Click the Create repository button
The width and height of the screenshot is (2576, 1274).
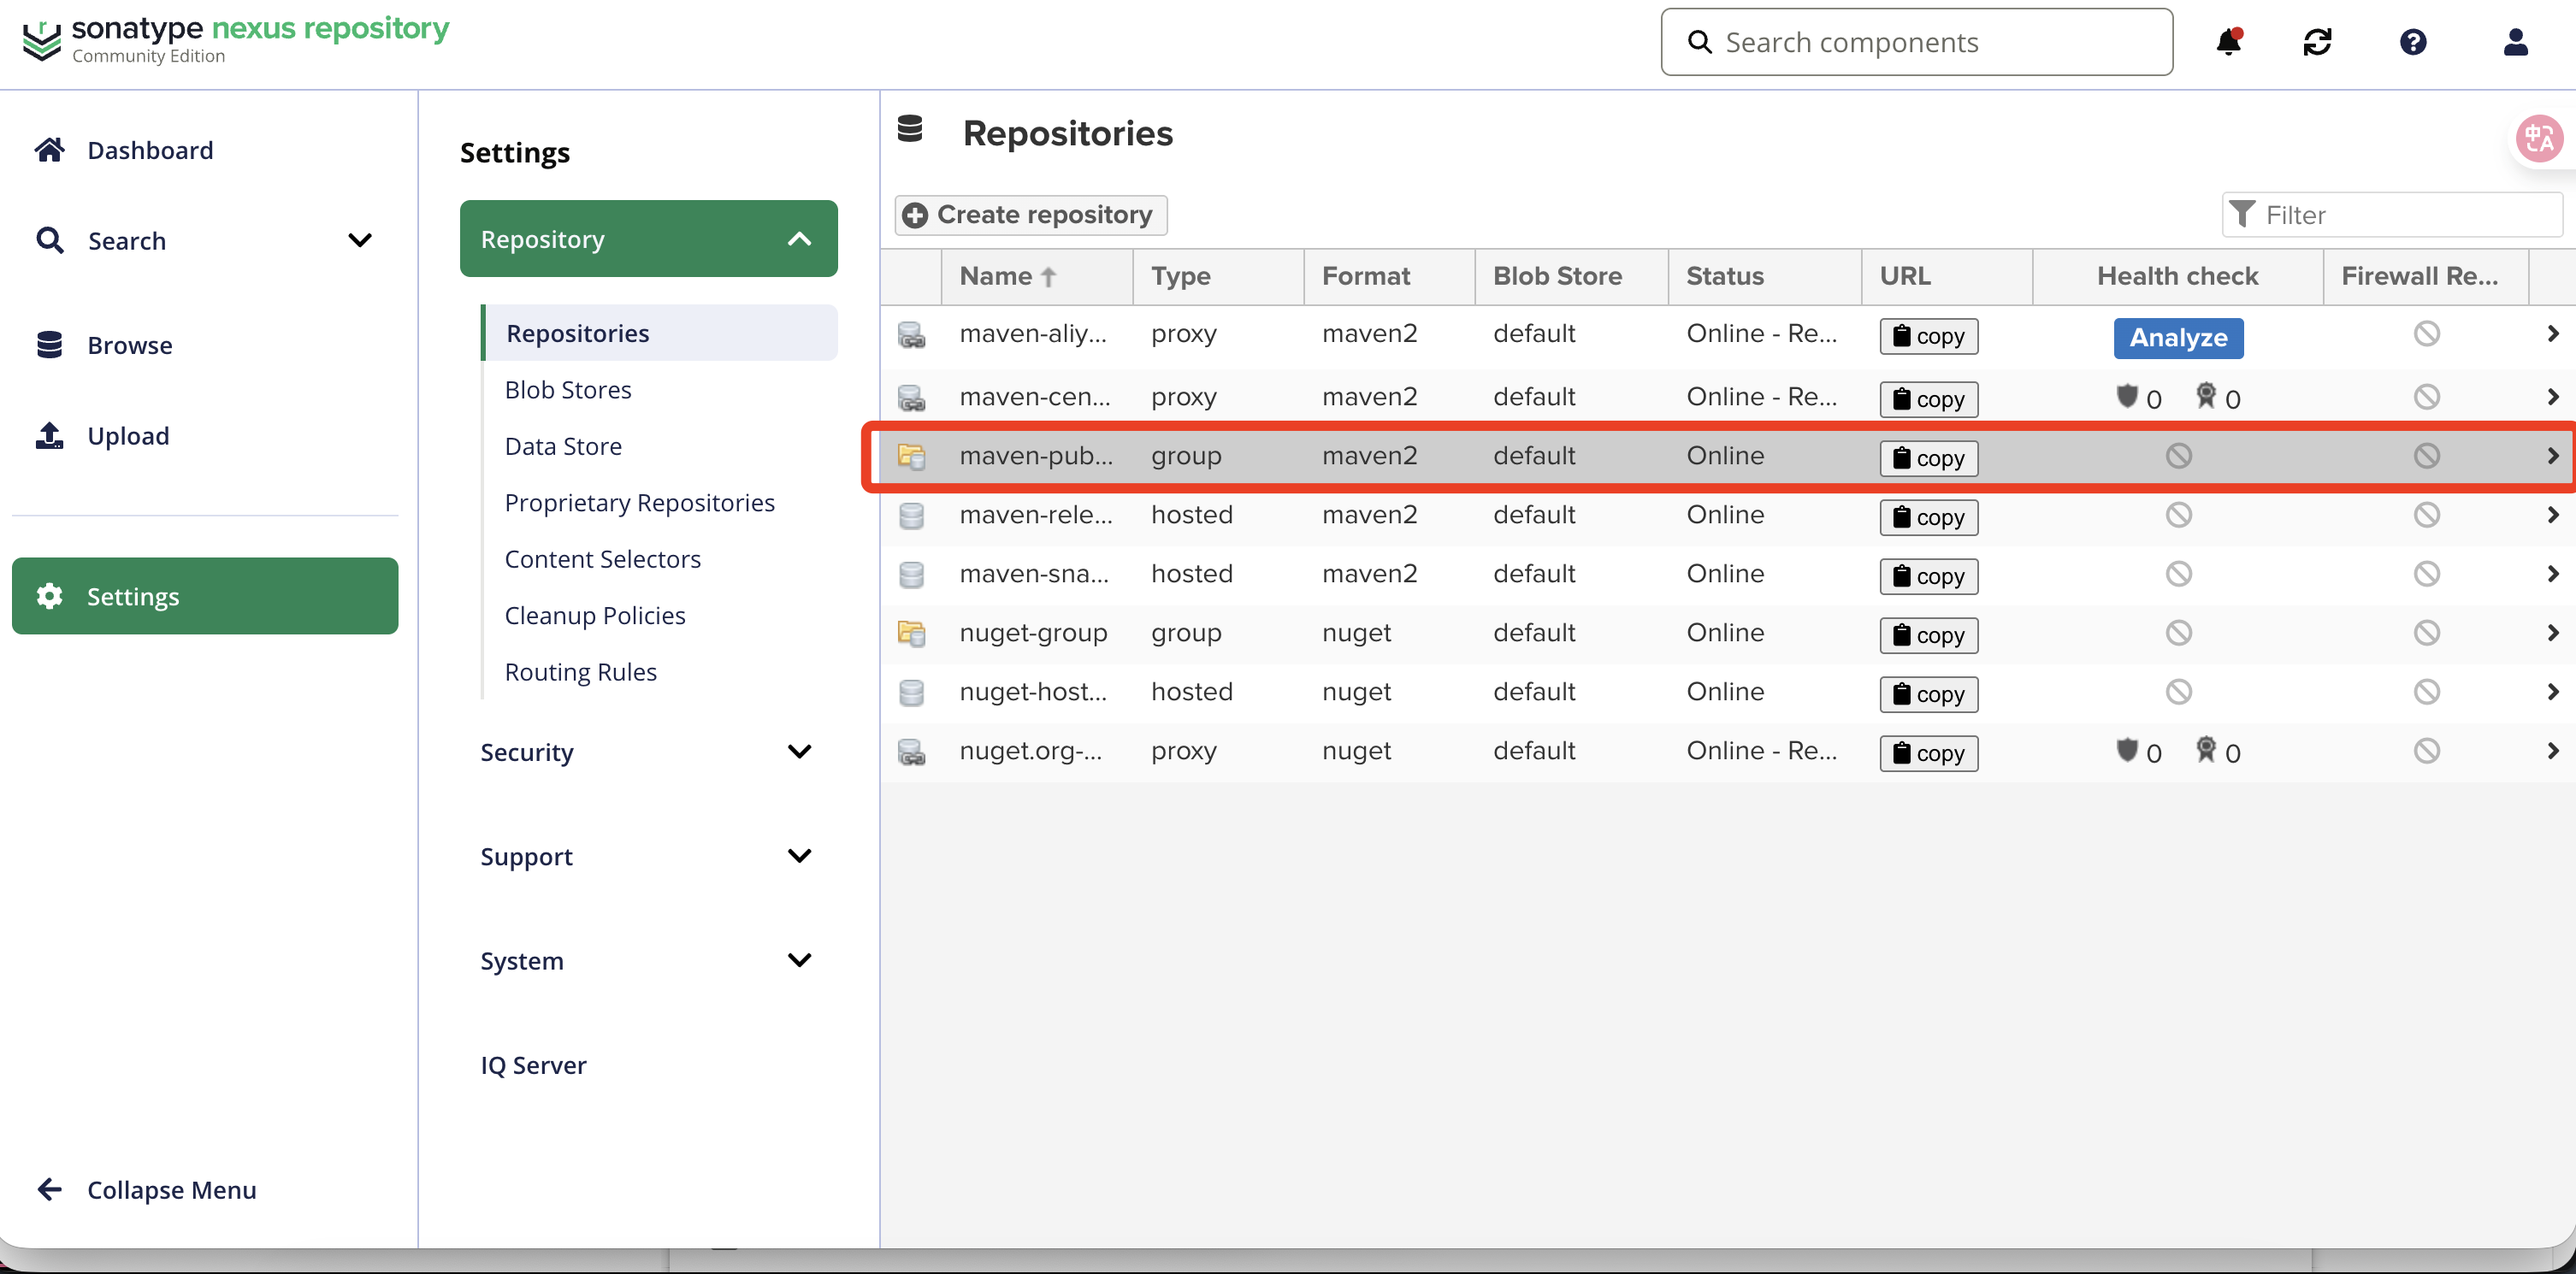tap(1031, 215)
